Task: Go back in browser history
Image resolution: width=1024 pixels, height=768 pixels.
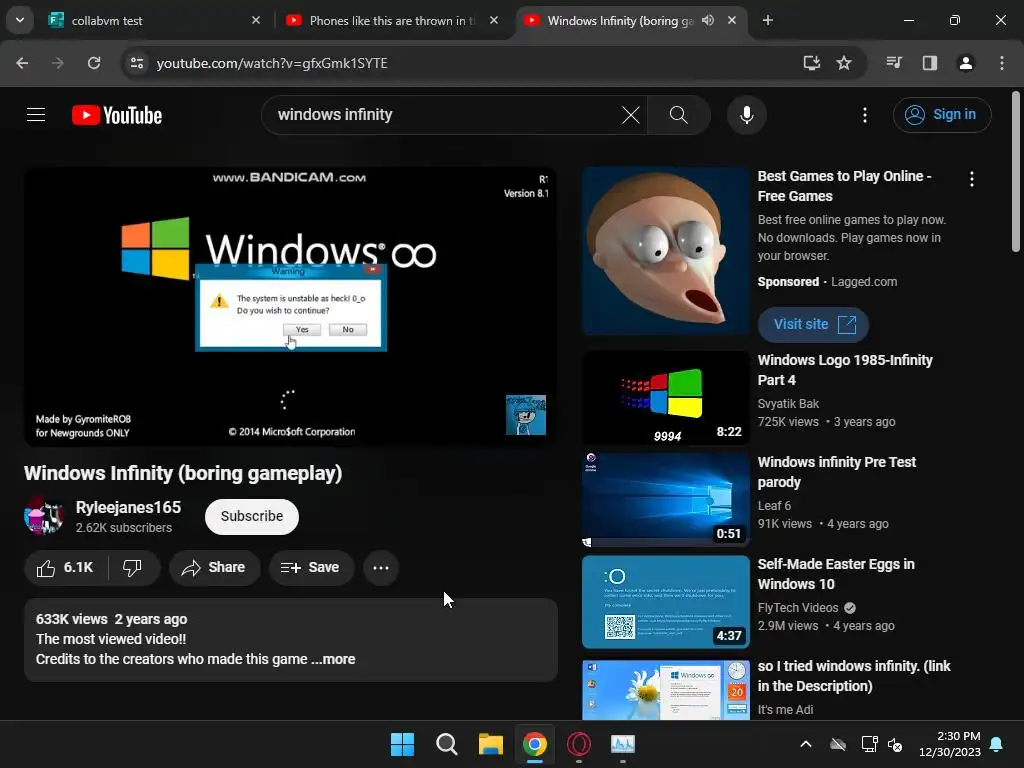Action: point(22,63)
